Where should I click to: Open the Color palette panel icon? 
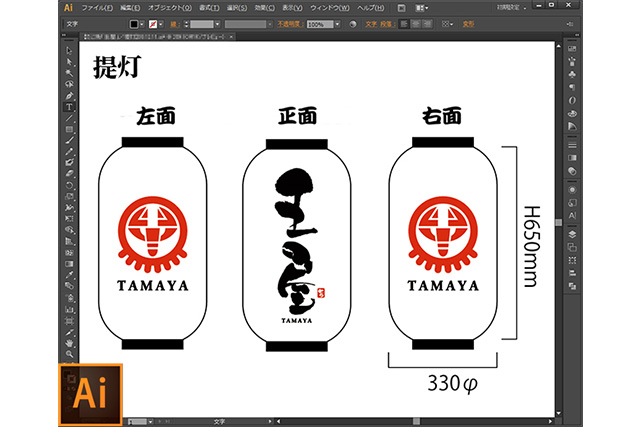click(572, 113)
